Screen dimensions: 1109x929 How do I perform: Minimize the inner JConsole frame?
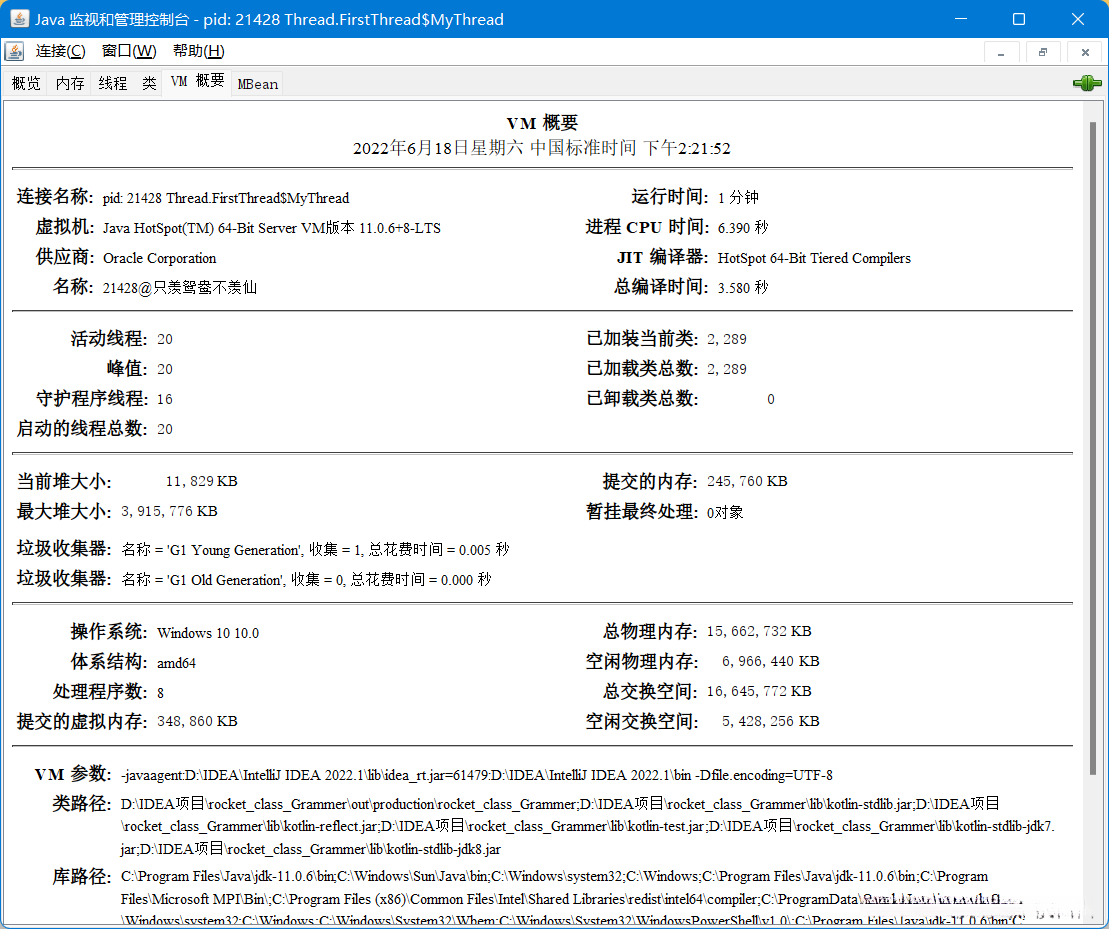(x=1001, y=52)
